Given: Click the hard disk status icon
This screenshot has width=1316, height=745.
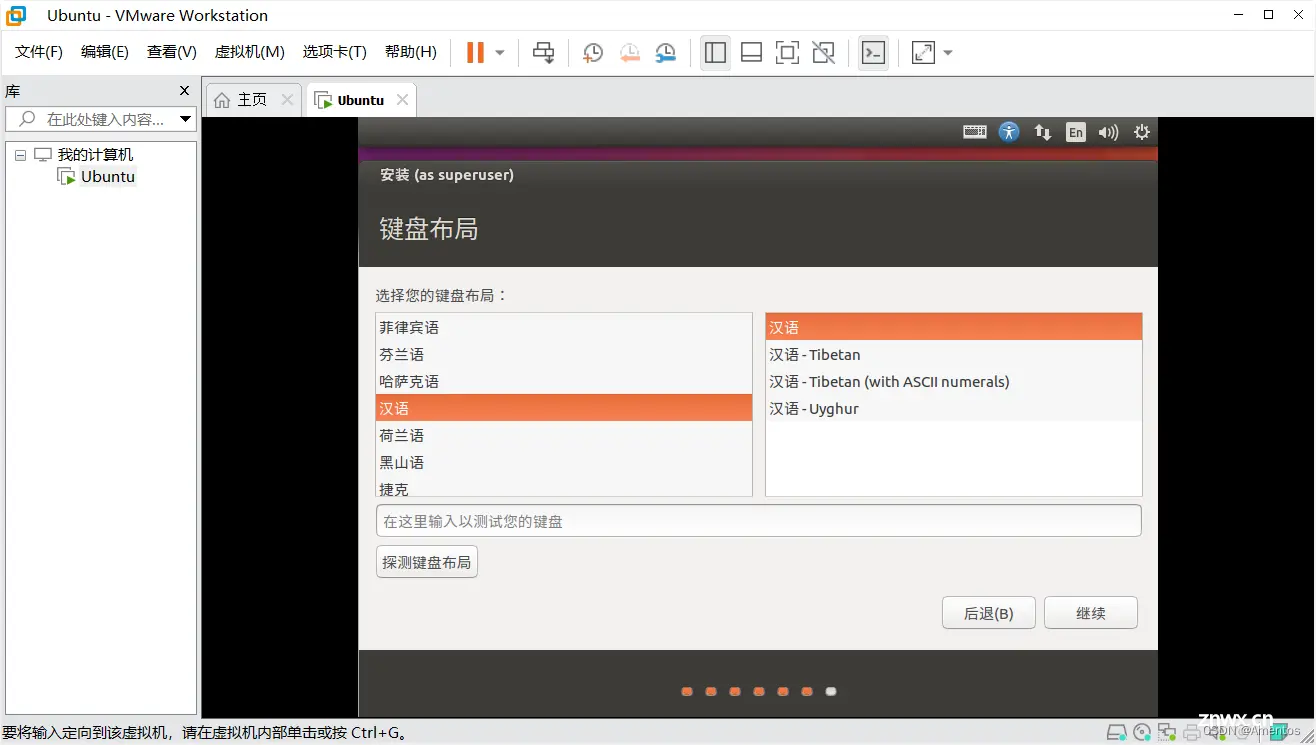Looking at the screenshot, I should (x=1117, y=732).
